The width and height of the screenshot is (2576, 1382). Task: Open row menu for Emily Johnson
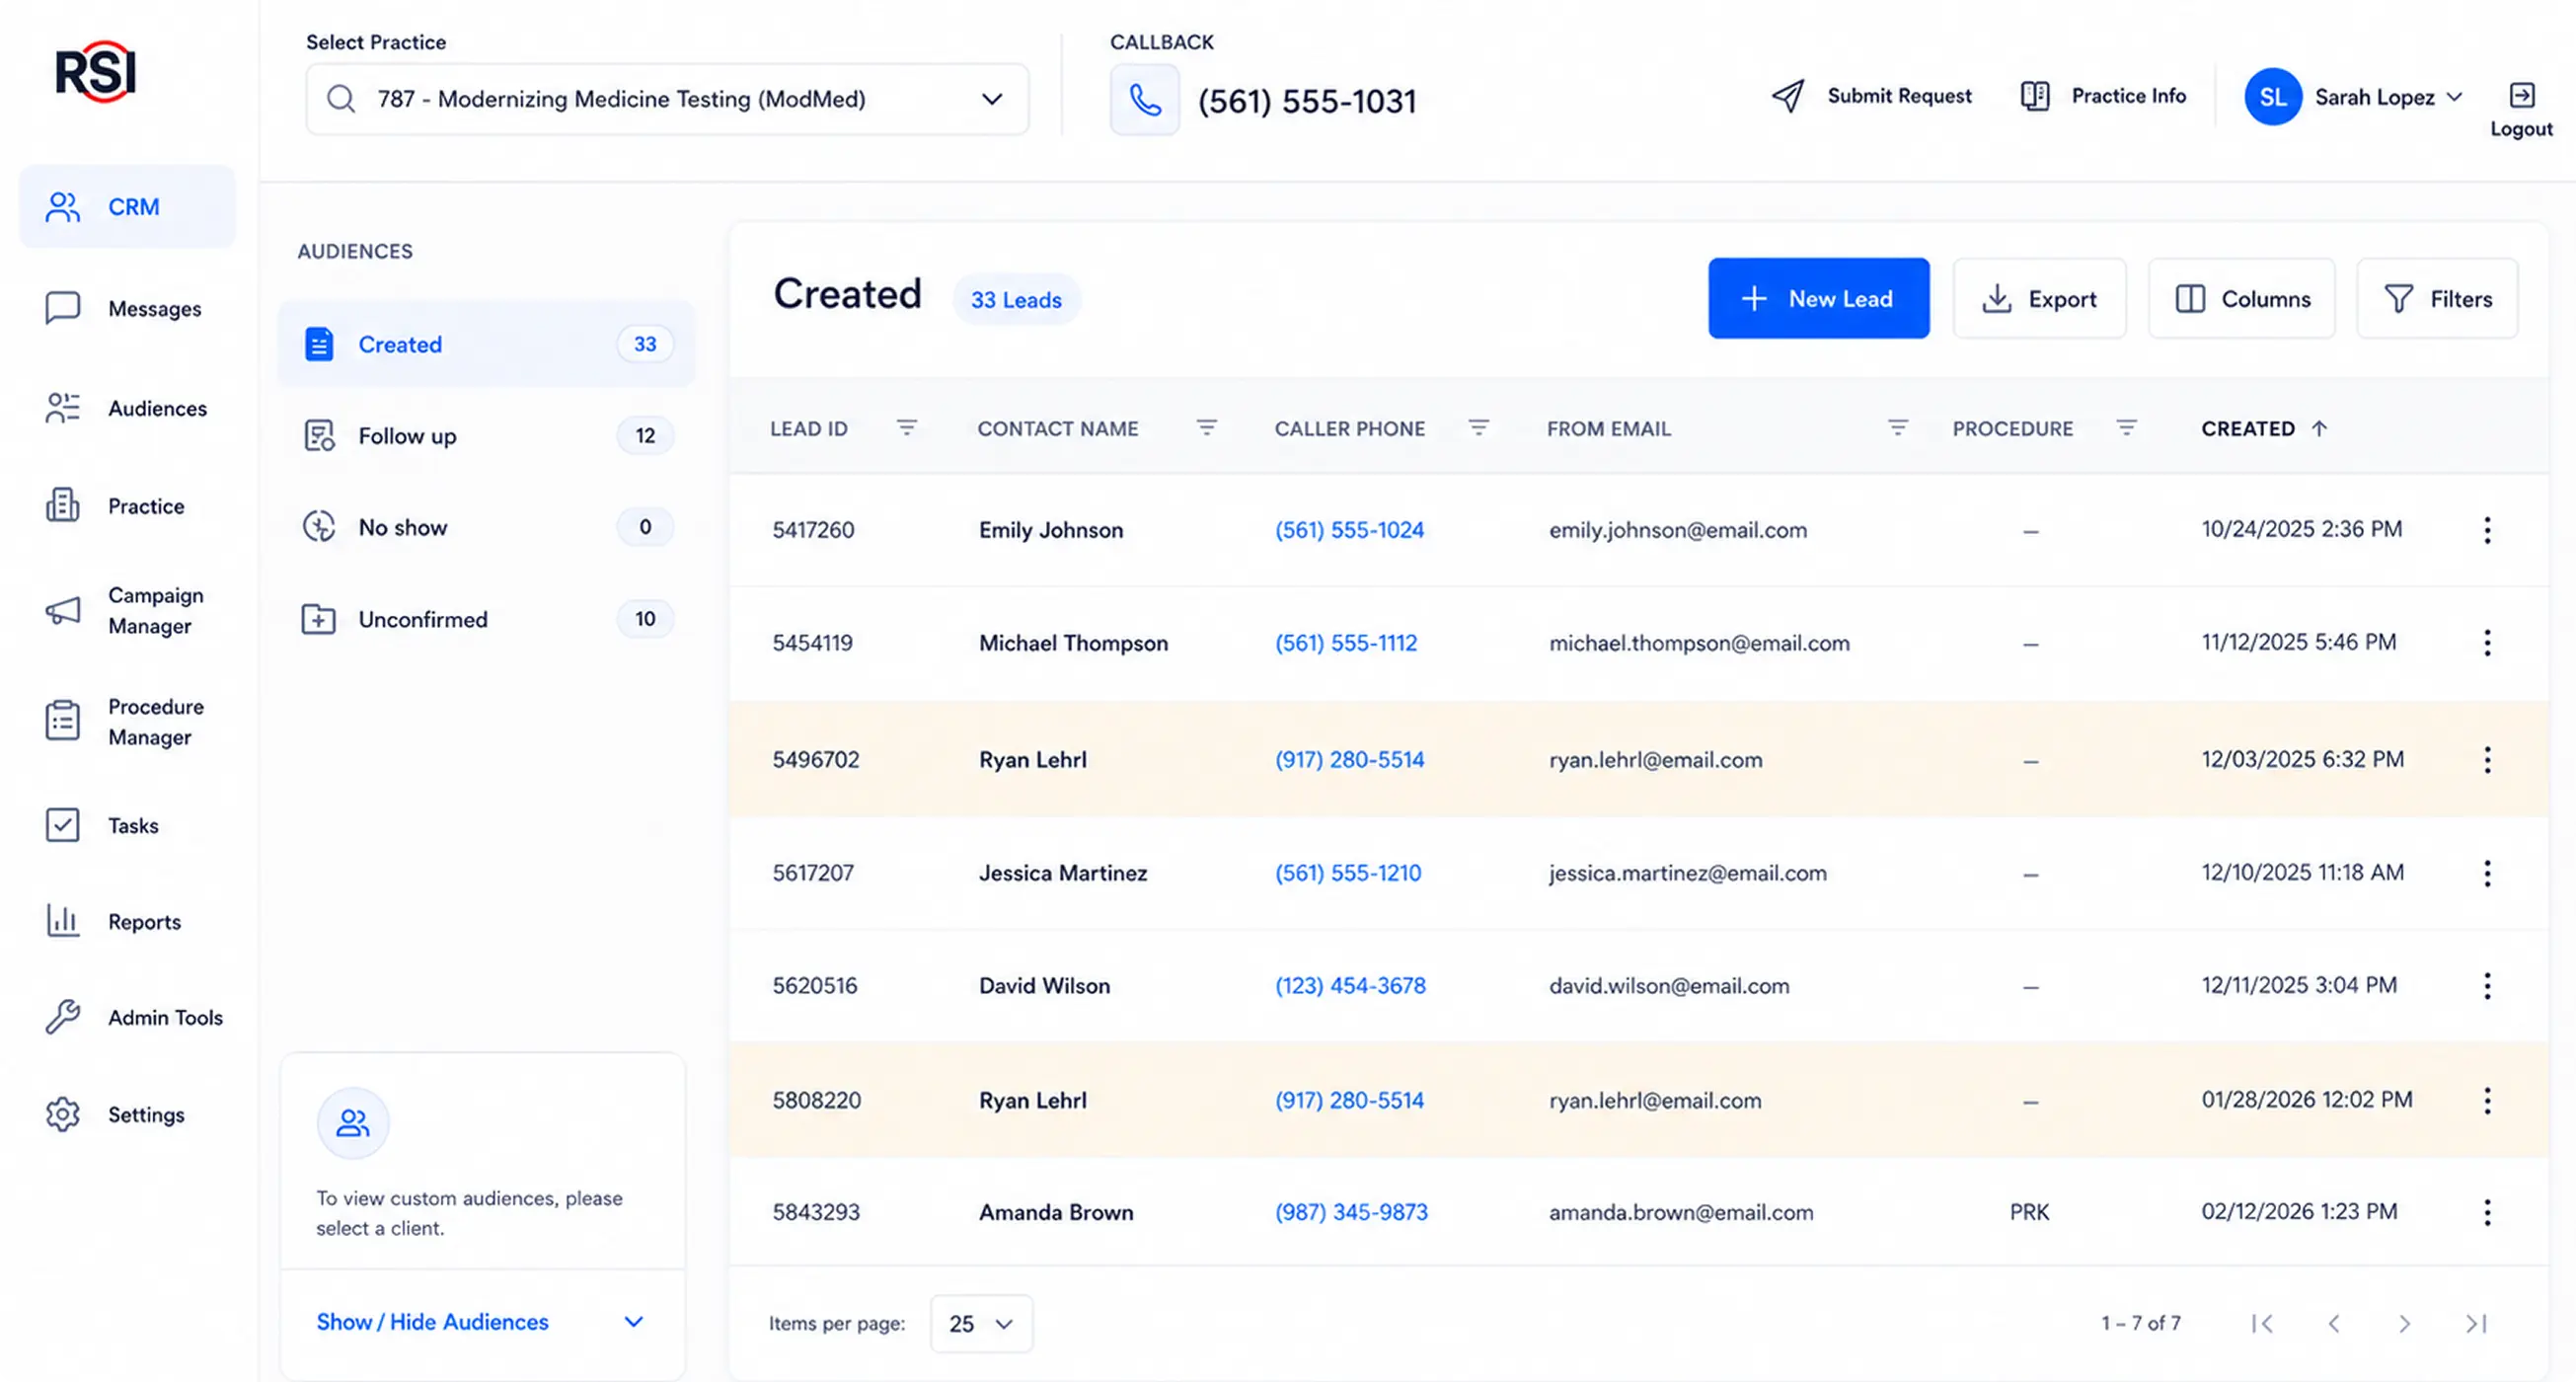coord(2487,530)
